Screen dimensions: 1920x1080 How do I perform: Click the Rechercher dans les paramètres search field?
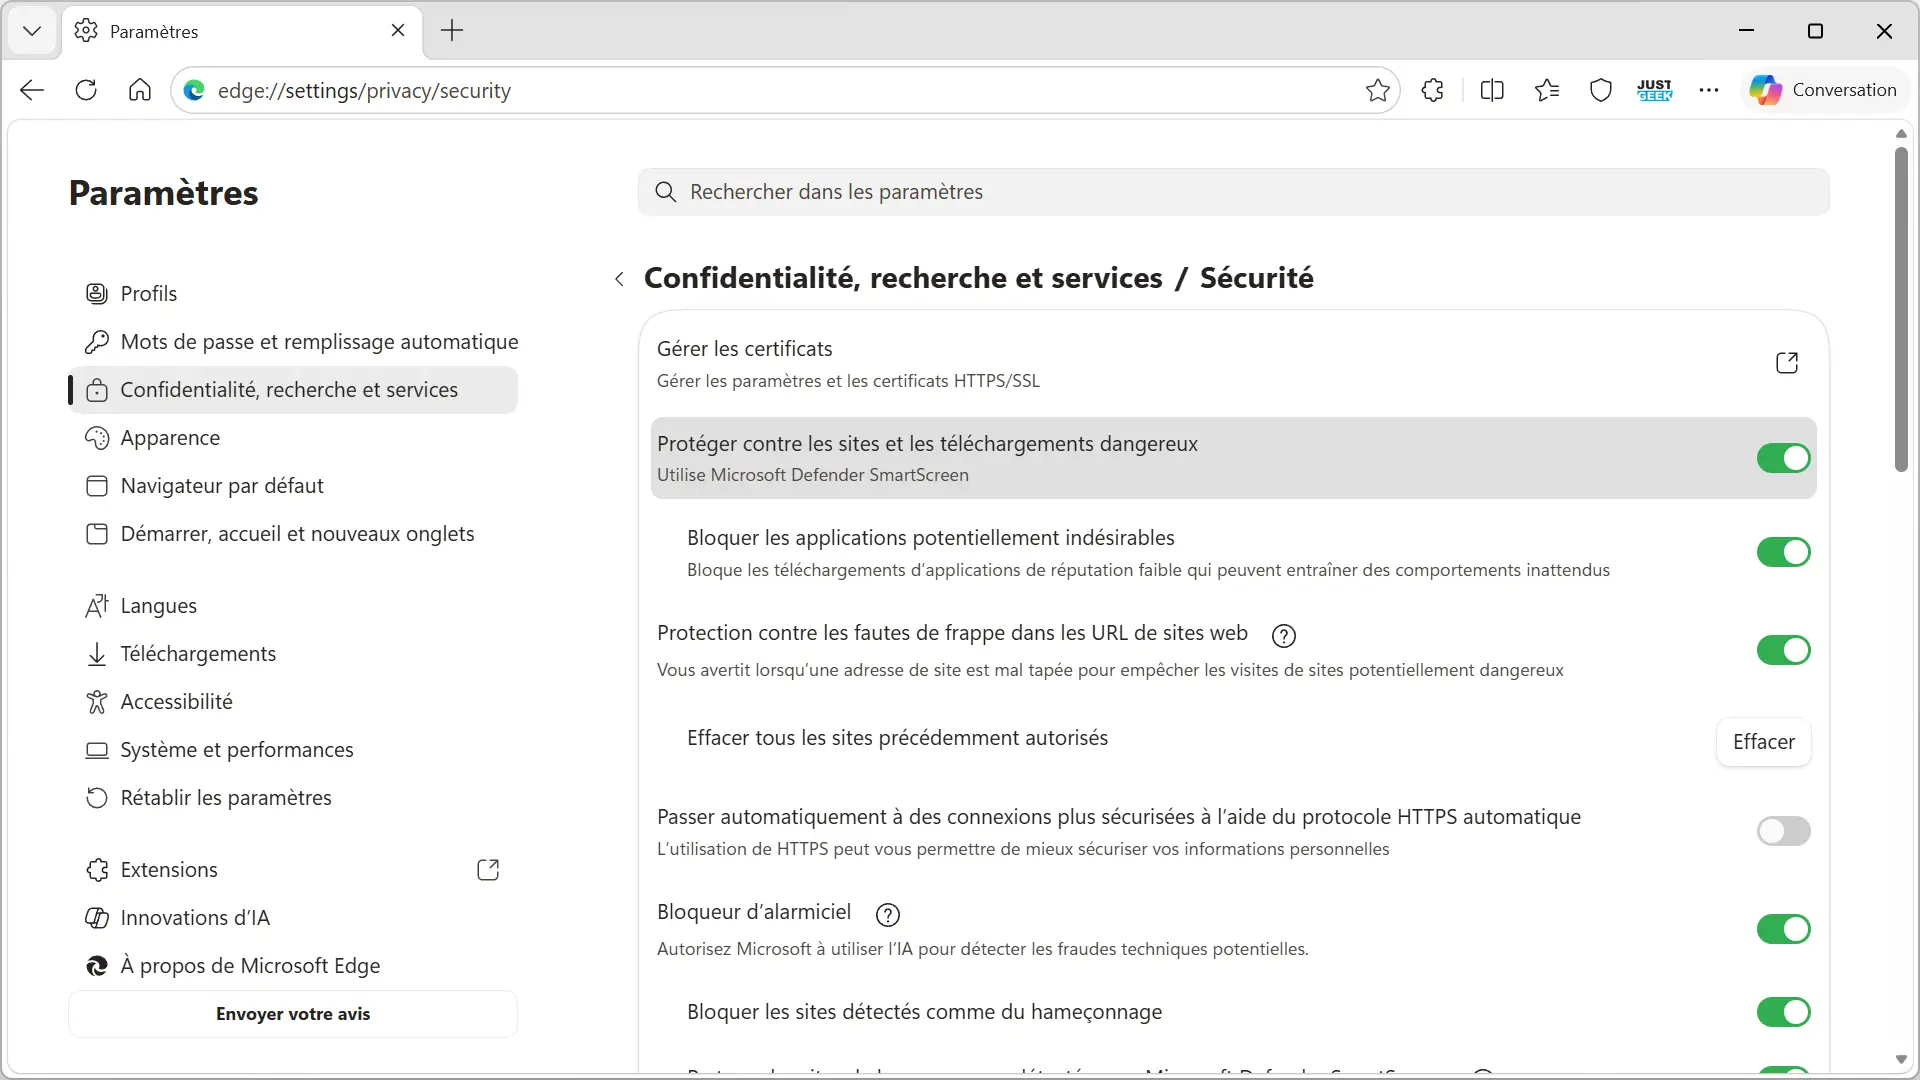(x=1233, y=192)
